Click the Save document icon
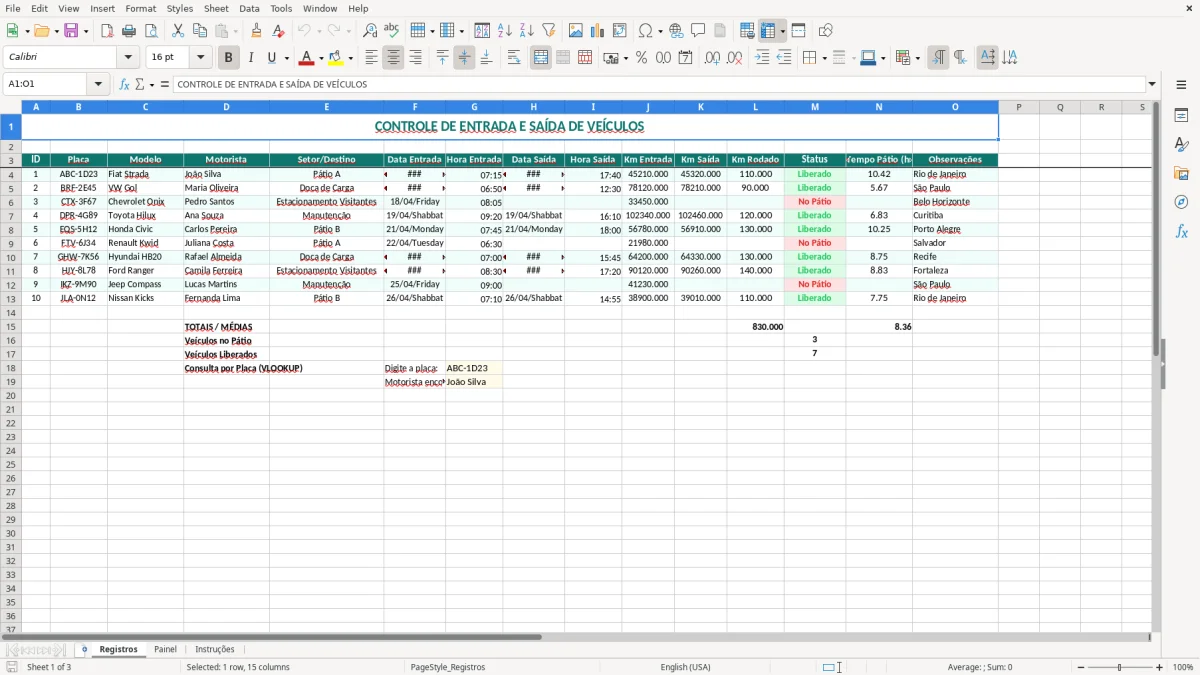Image resolution: width=1200 pixels, height=675 pixels. 71,31
